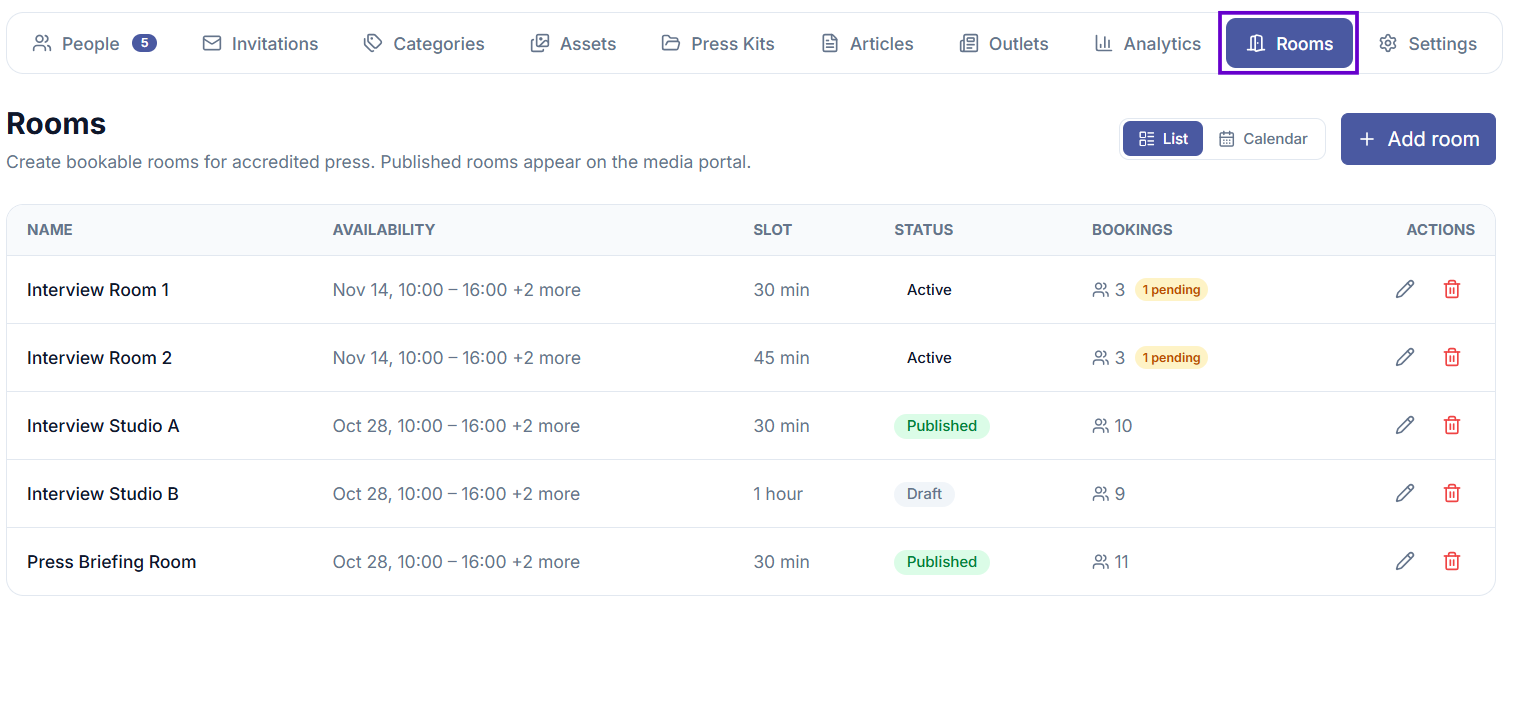This screenshot has height=727, width=1520.
Task: Select the Interview Room 1 name
Action: coord(98,290)
